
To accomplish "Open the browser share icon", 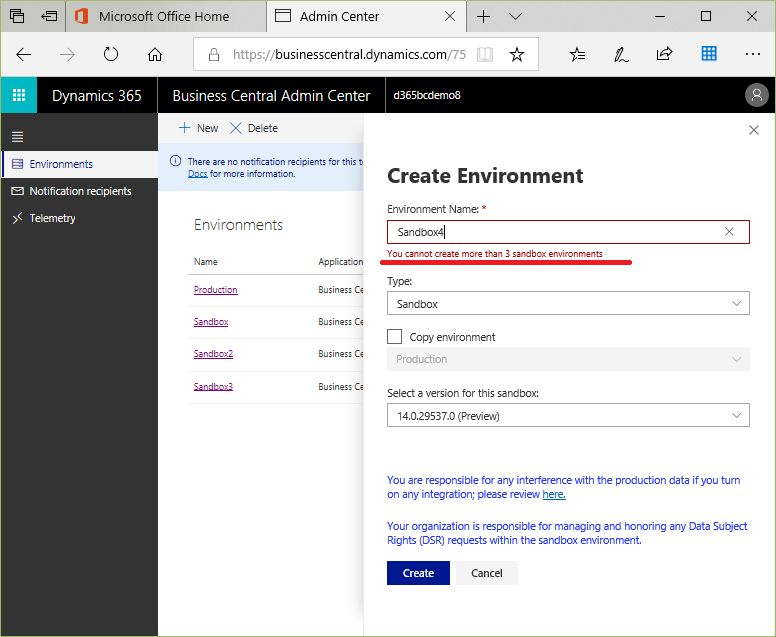I will 664,54.
